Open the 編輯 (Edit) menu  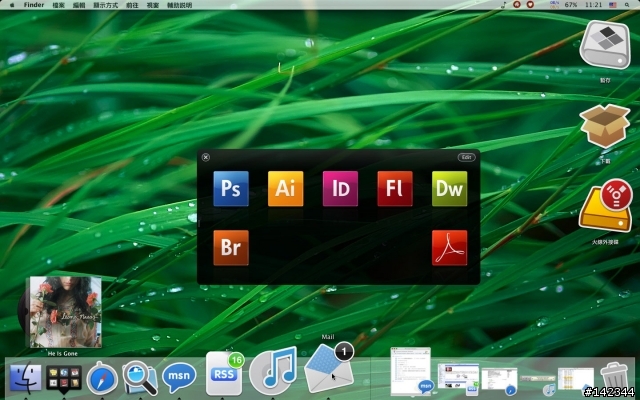coord(79,5)
